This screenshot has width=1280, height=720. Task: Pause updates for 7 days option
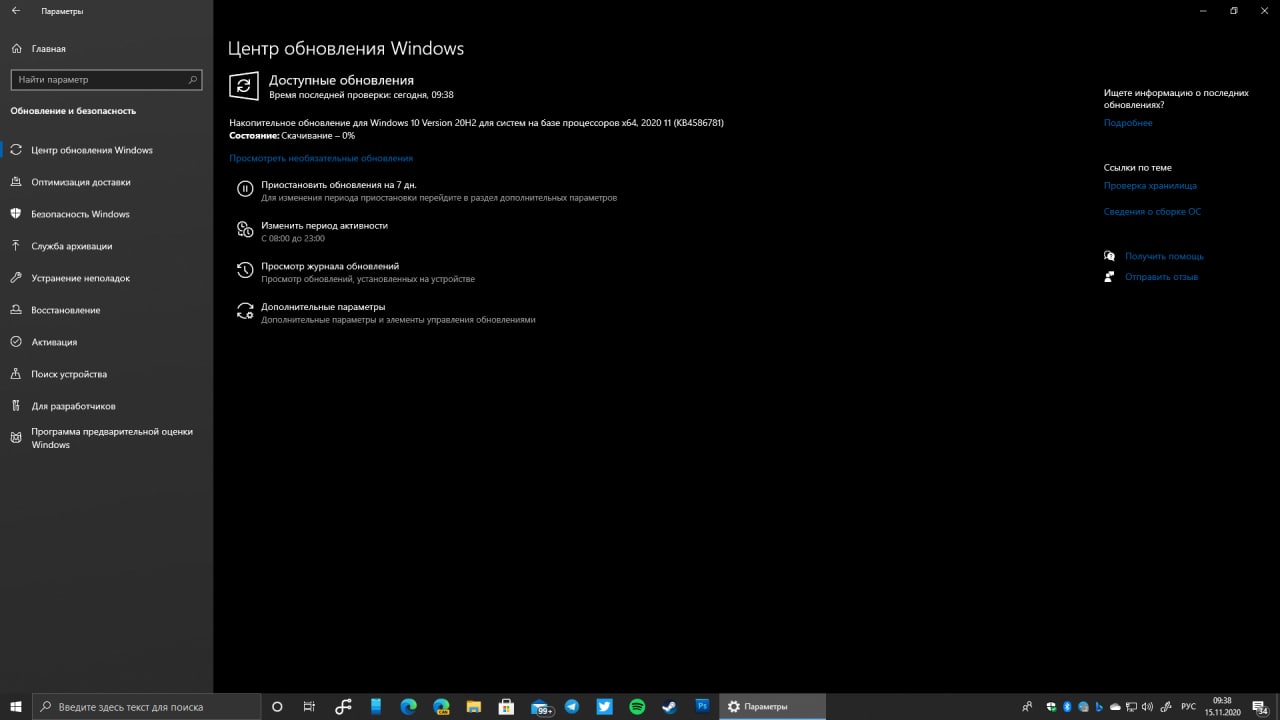pos(425,191)
